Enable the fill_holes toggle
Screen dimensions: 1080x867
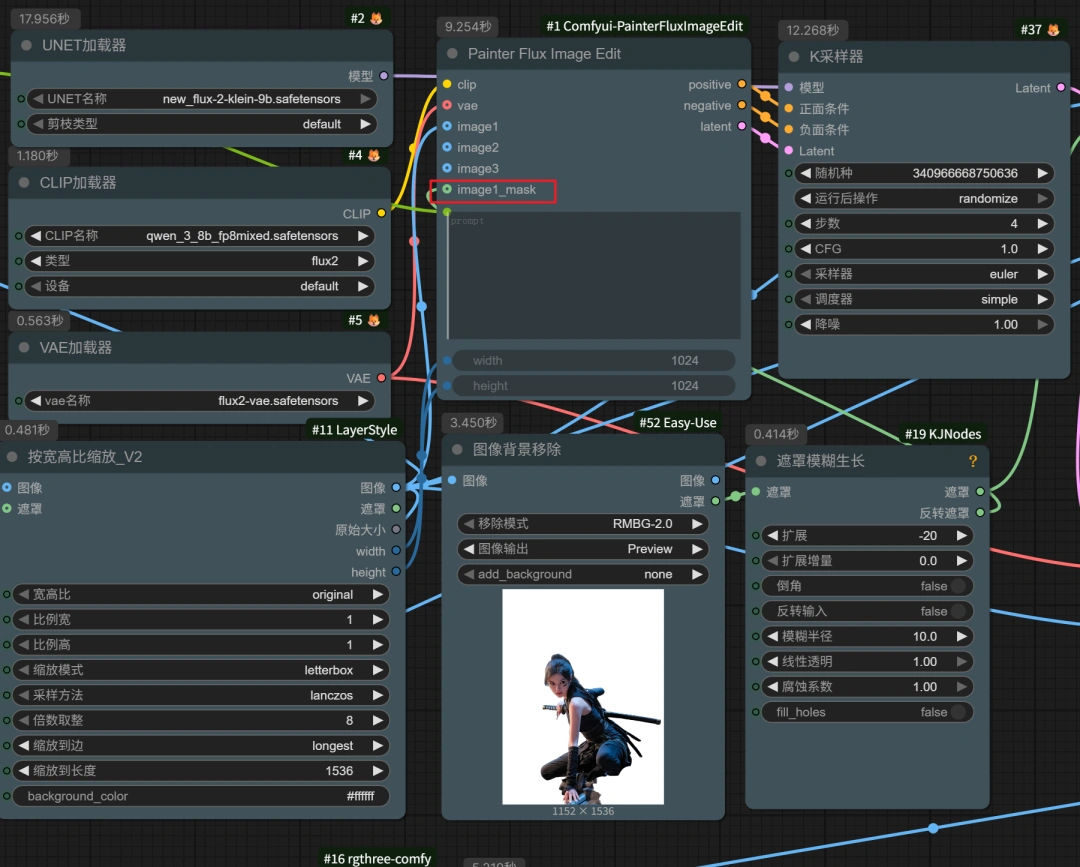pyautogui.click(x=958, y=712)
